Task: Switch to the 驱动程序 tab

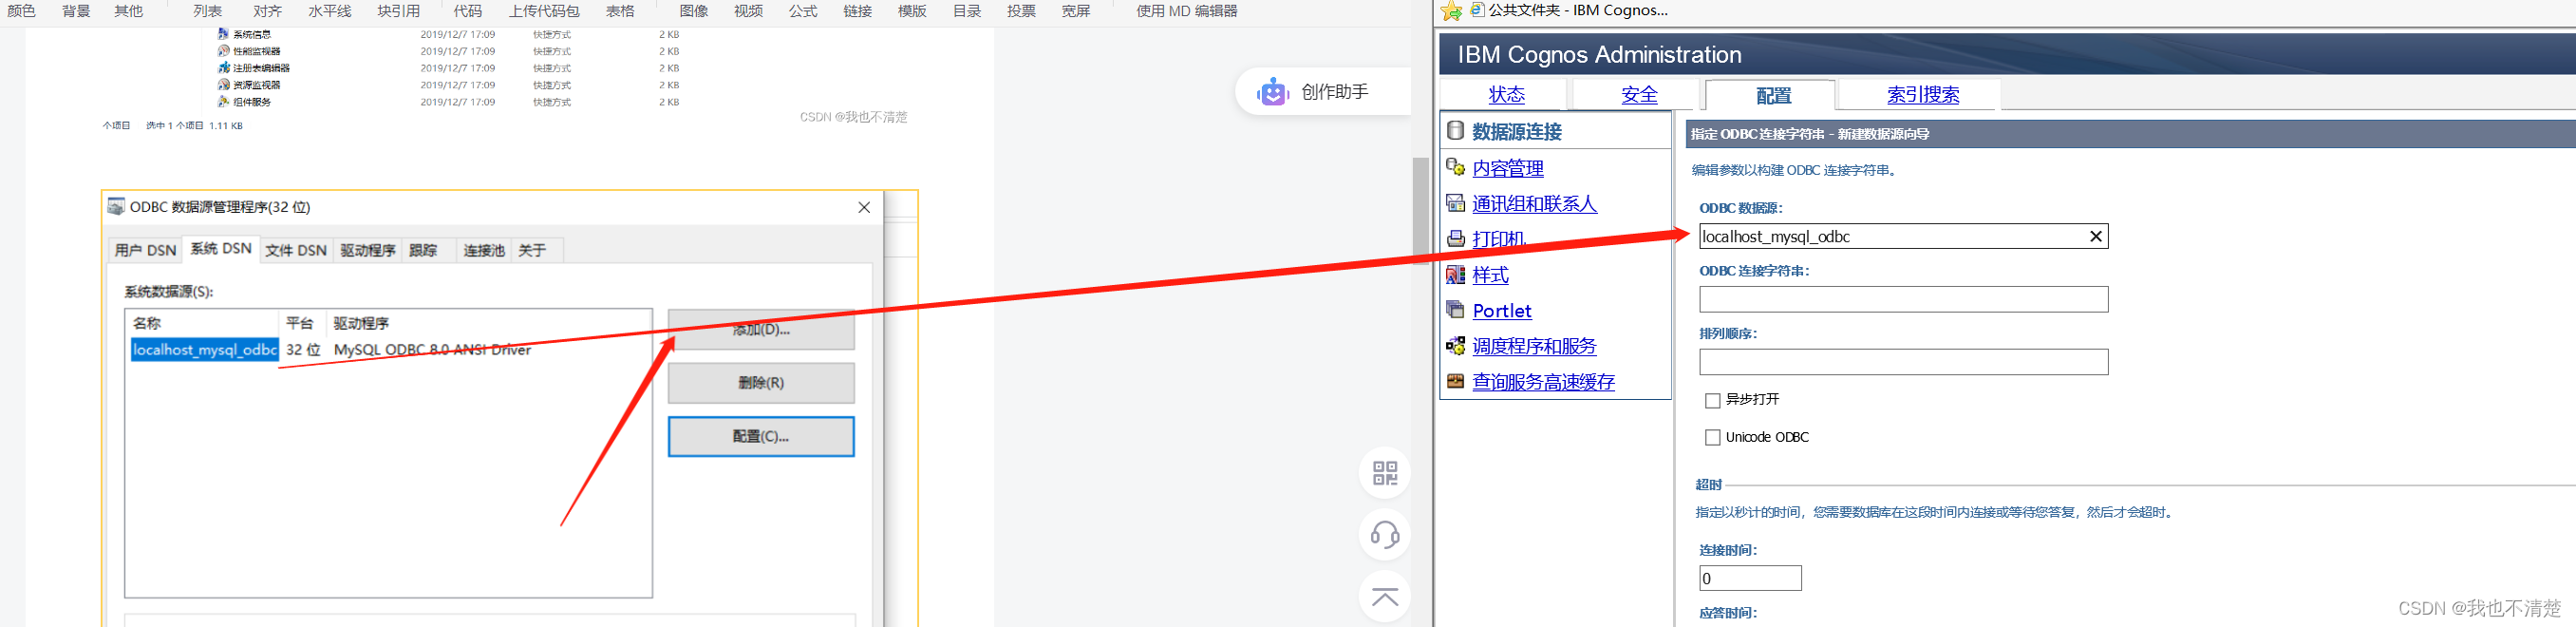Action: click(368, 250)
